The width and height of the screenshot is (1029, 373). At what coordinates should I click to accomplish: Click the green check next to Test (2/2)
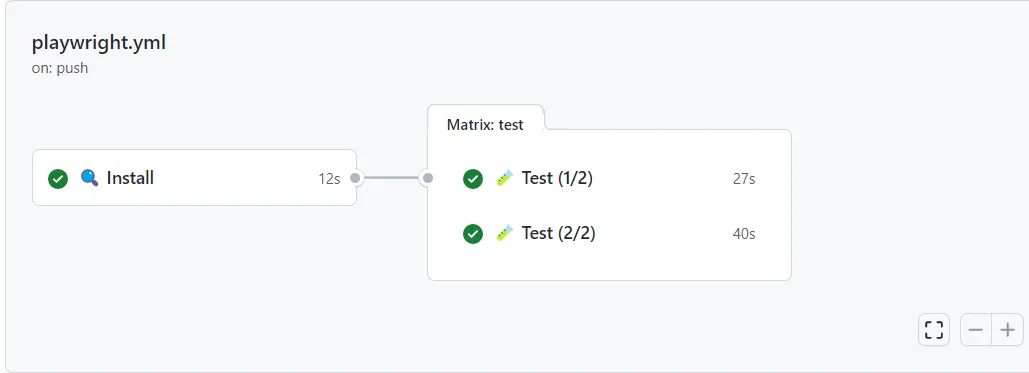coord(472,234)
